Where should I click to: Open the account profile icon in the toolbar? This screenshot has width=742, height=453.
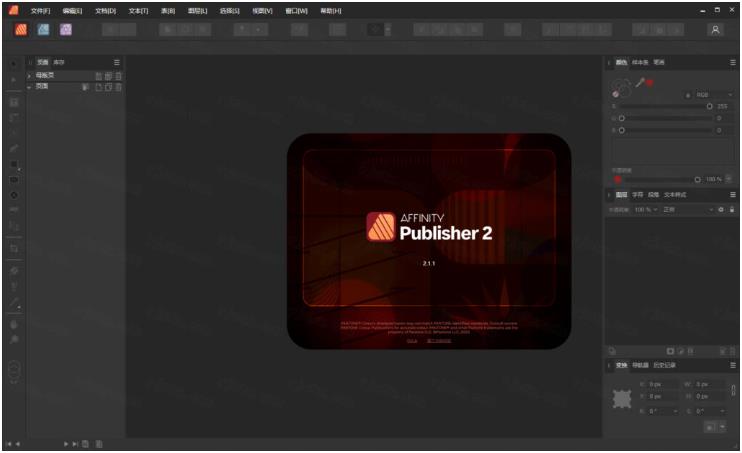[x=715, y=30]
